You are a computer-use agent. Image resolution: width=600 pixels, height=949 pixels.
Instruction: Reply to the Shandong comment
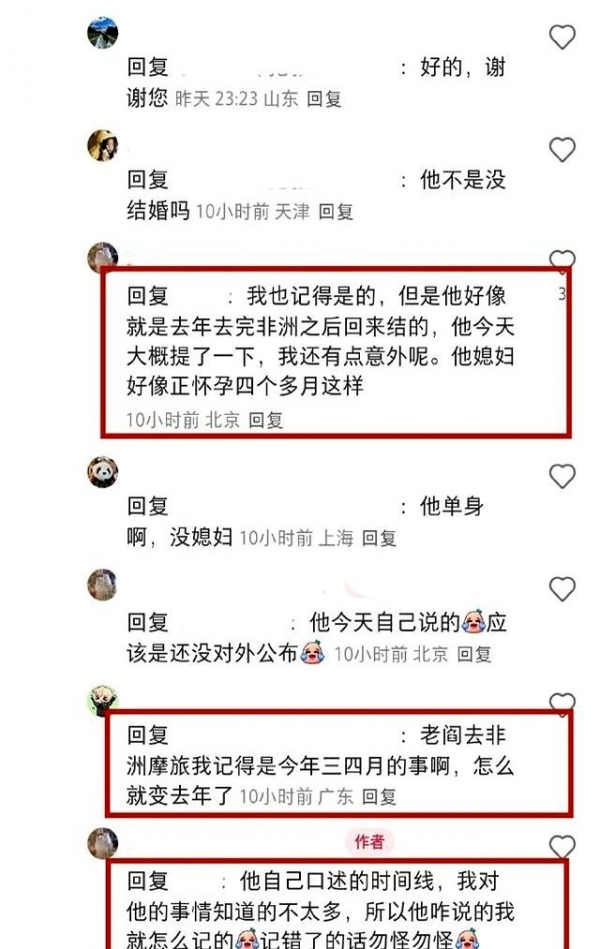(325, 98)
